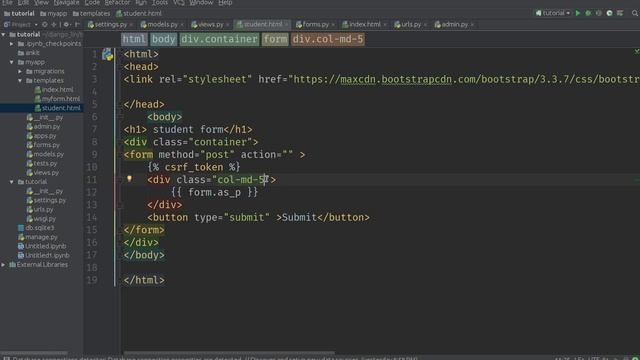Screen dimensions: 640x360
Task: Run the tutorial configuration with the green play icon
Action: tap(578, 13)
